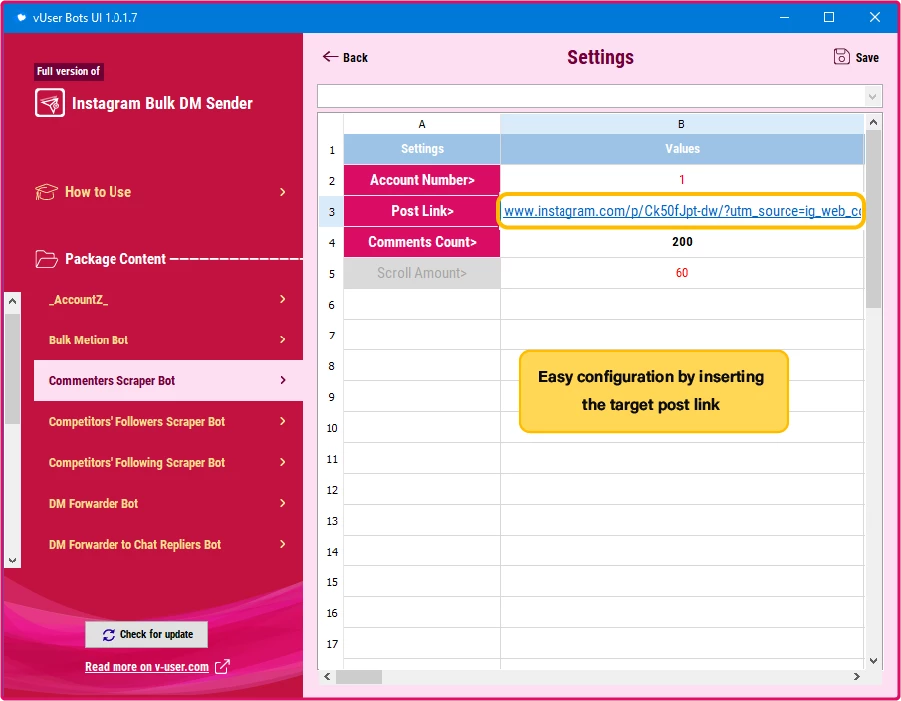Click the grid horizontal scroll right arrow
Viewport: 901px width, 701px height.
[x=857, y=677]
